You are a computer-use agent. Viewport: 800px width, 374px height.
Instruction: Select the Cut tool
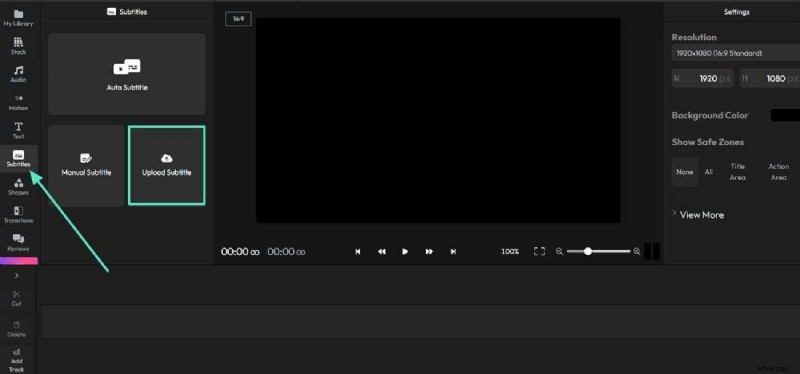click(16, 298)
